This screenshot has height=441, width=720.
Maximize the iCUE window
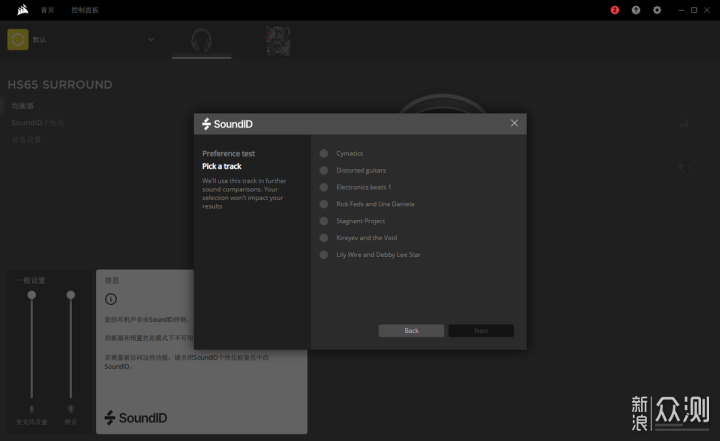(694, 10)
